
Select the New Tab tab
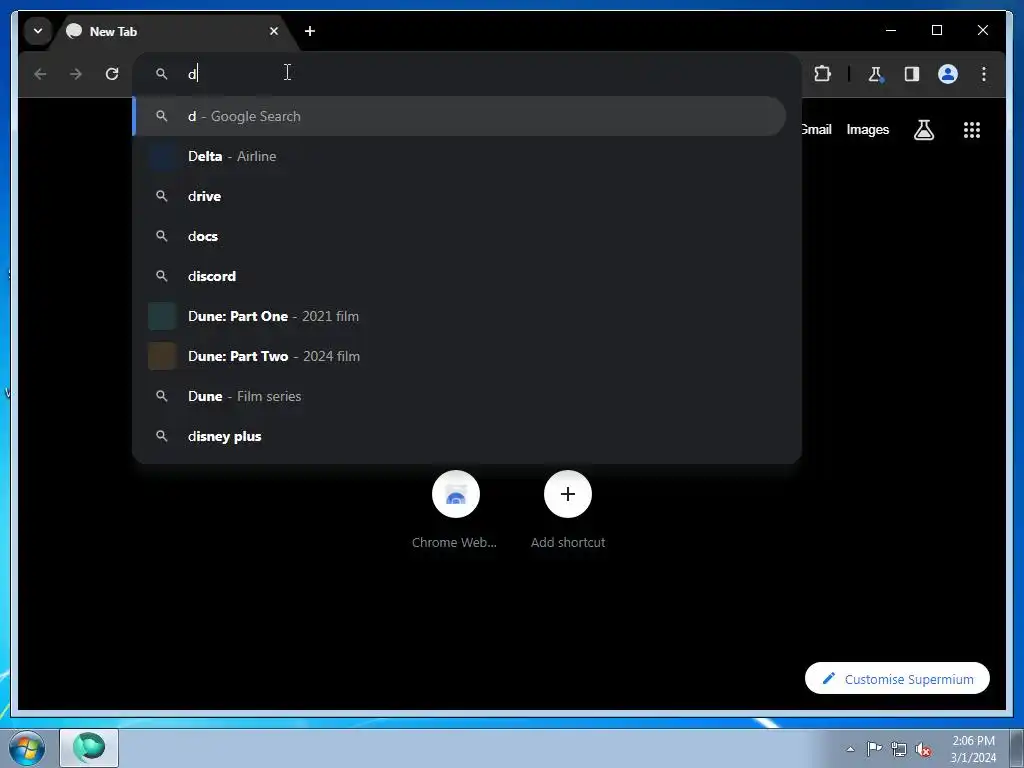coord(175,31)
